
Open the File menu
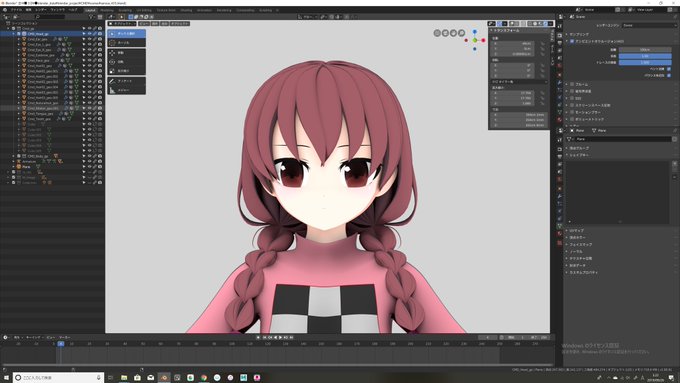click(16, 10)
